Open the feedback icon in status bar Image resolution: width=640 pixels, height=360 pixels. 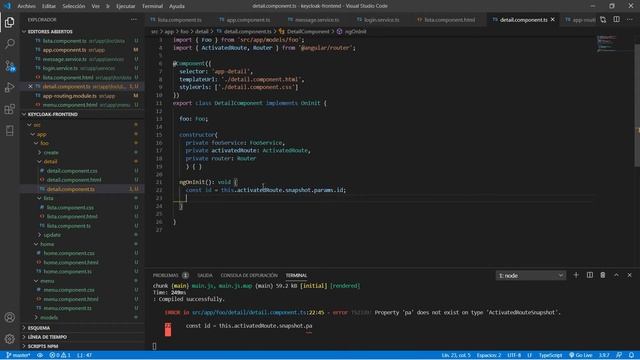pyautogui.click(x=619, y=356)
